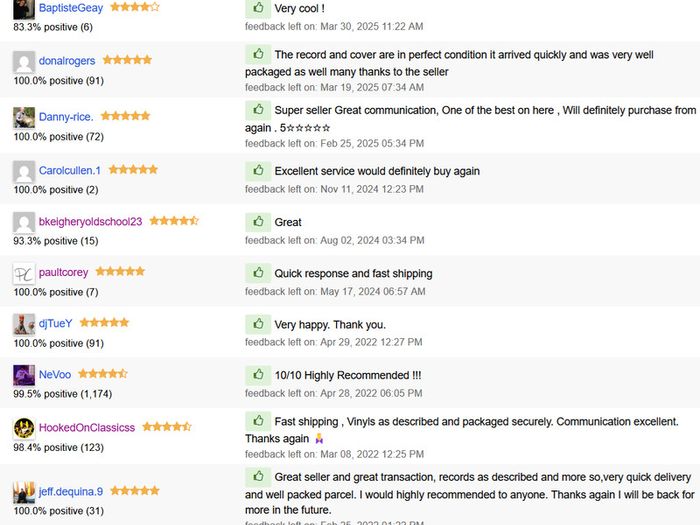Click HookedOnClassicss avatar icon

(24, 428)
